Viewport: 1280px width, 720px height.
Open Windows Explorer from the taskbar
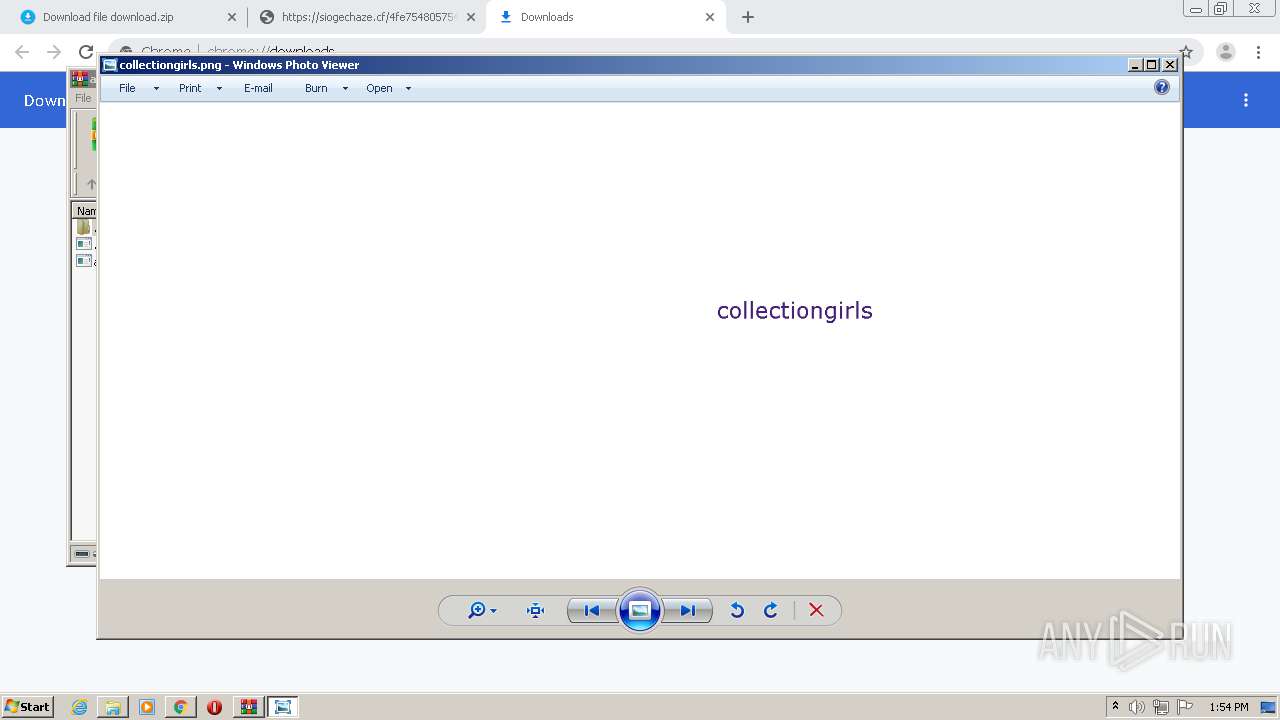[x=113, y=707]
